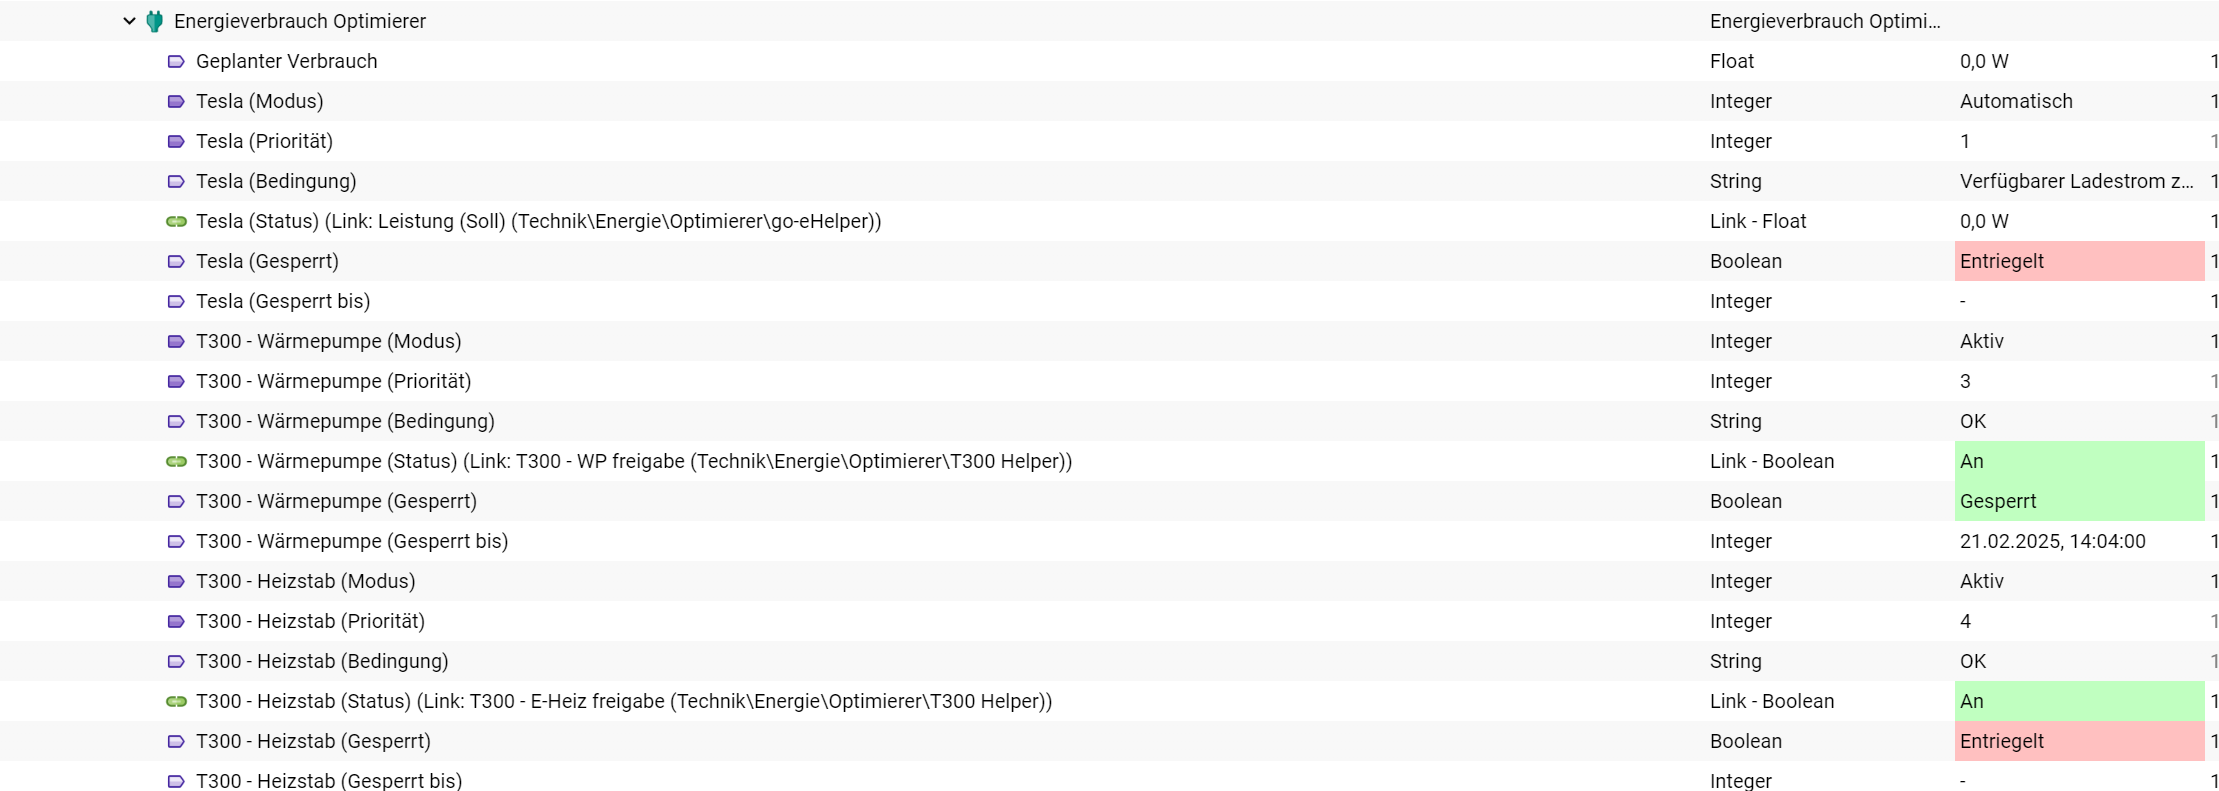Collapse the Energieverbrauch Optimierer tree node
Screen dimensions: 2219x791
[129, 21]
